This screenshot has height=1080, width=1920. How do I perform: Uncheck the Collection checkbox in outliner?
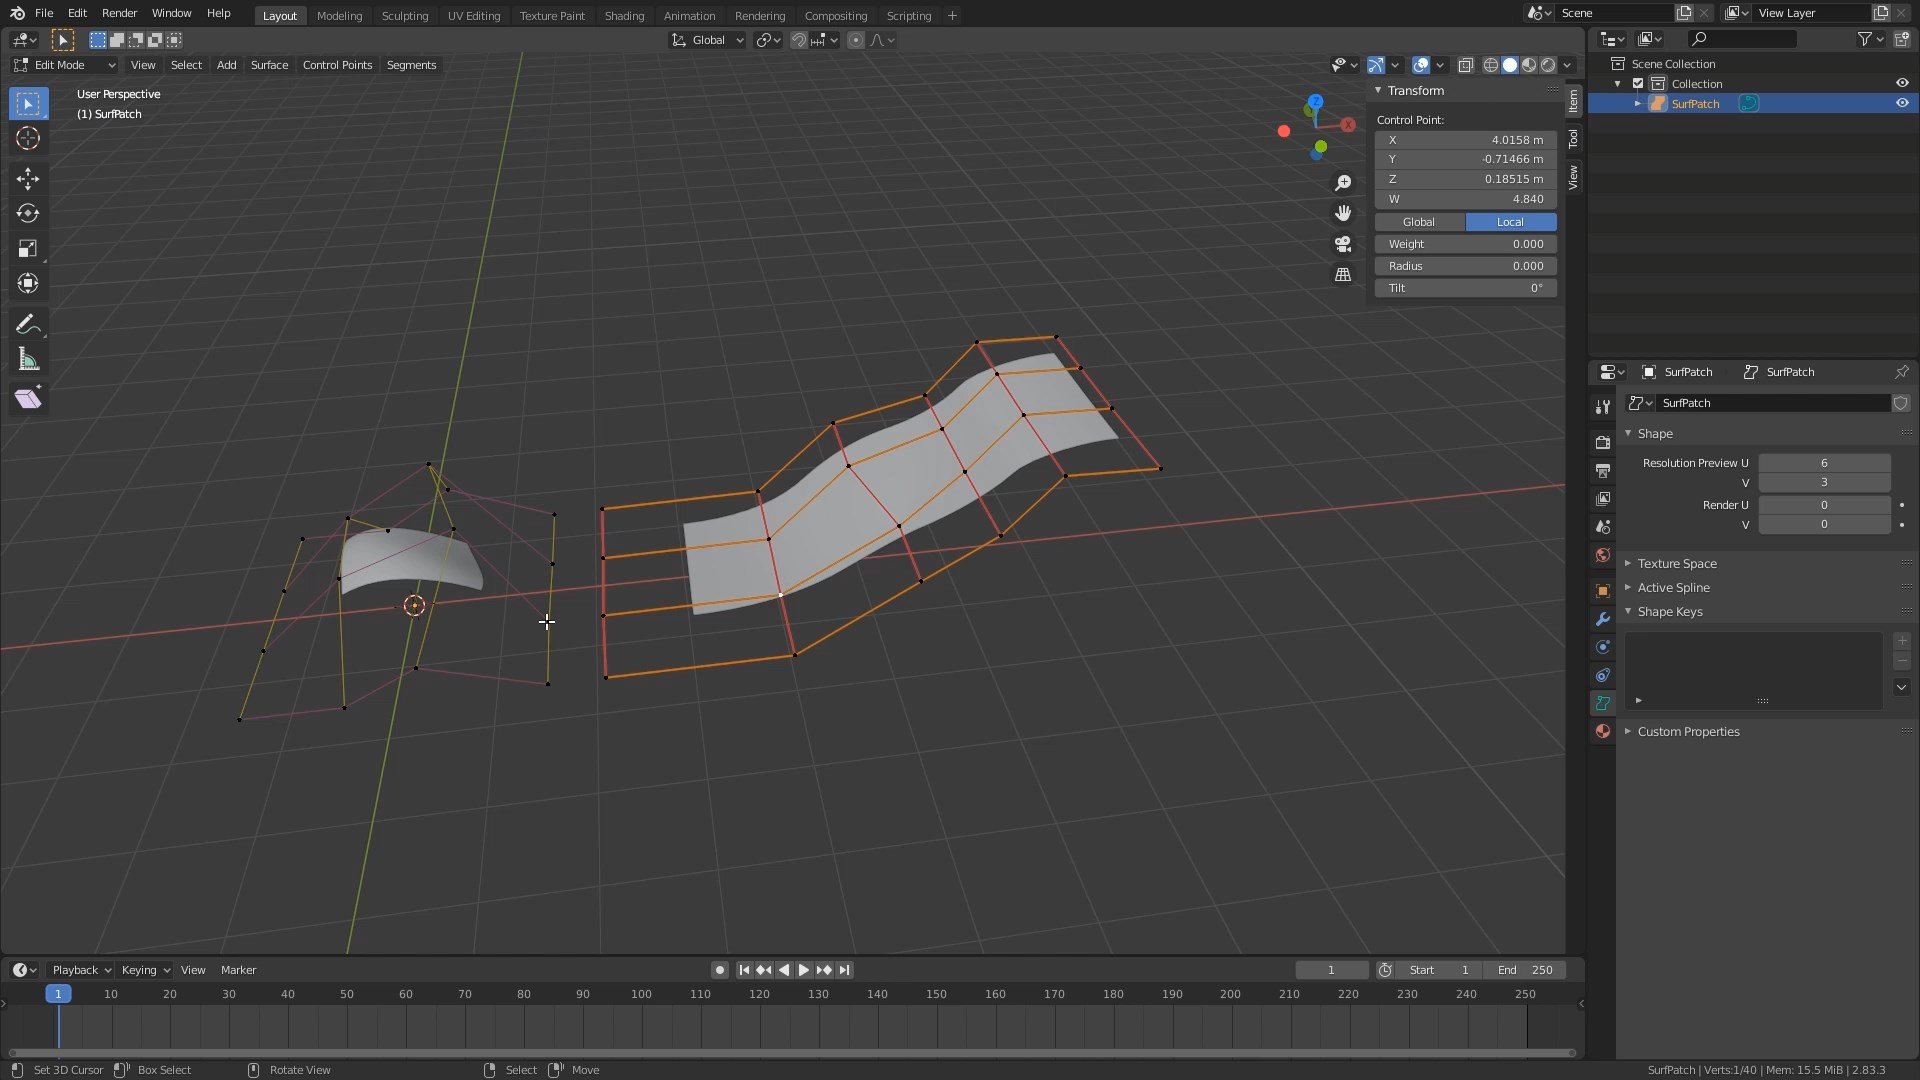pyautogui.click(x=1638, y=84)
